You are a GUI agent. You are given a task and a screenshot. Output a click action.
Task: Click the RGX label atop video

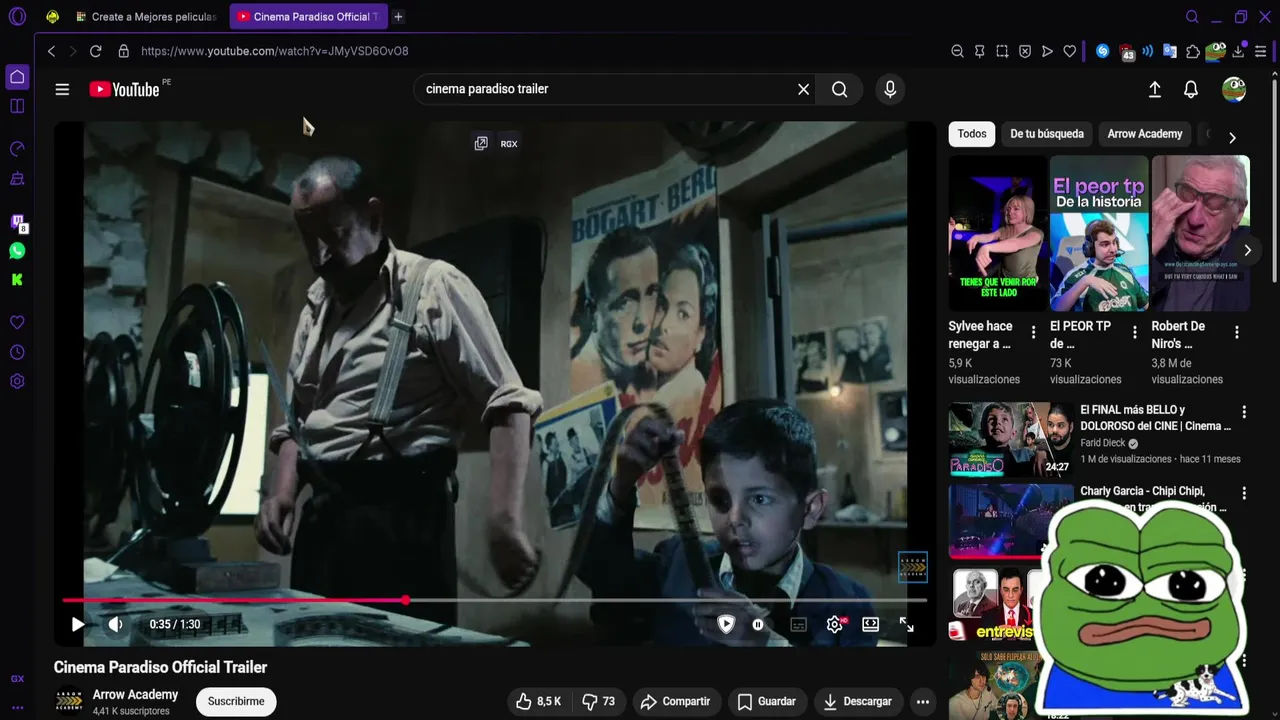[509, 144]
